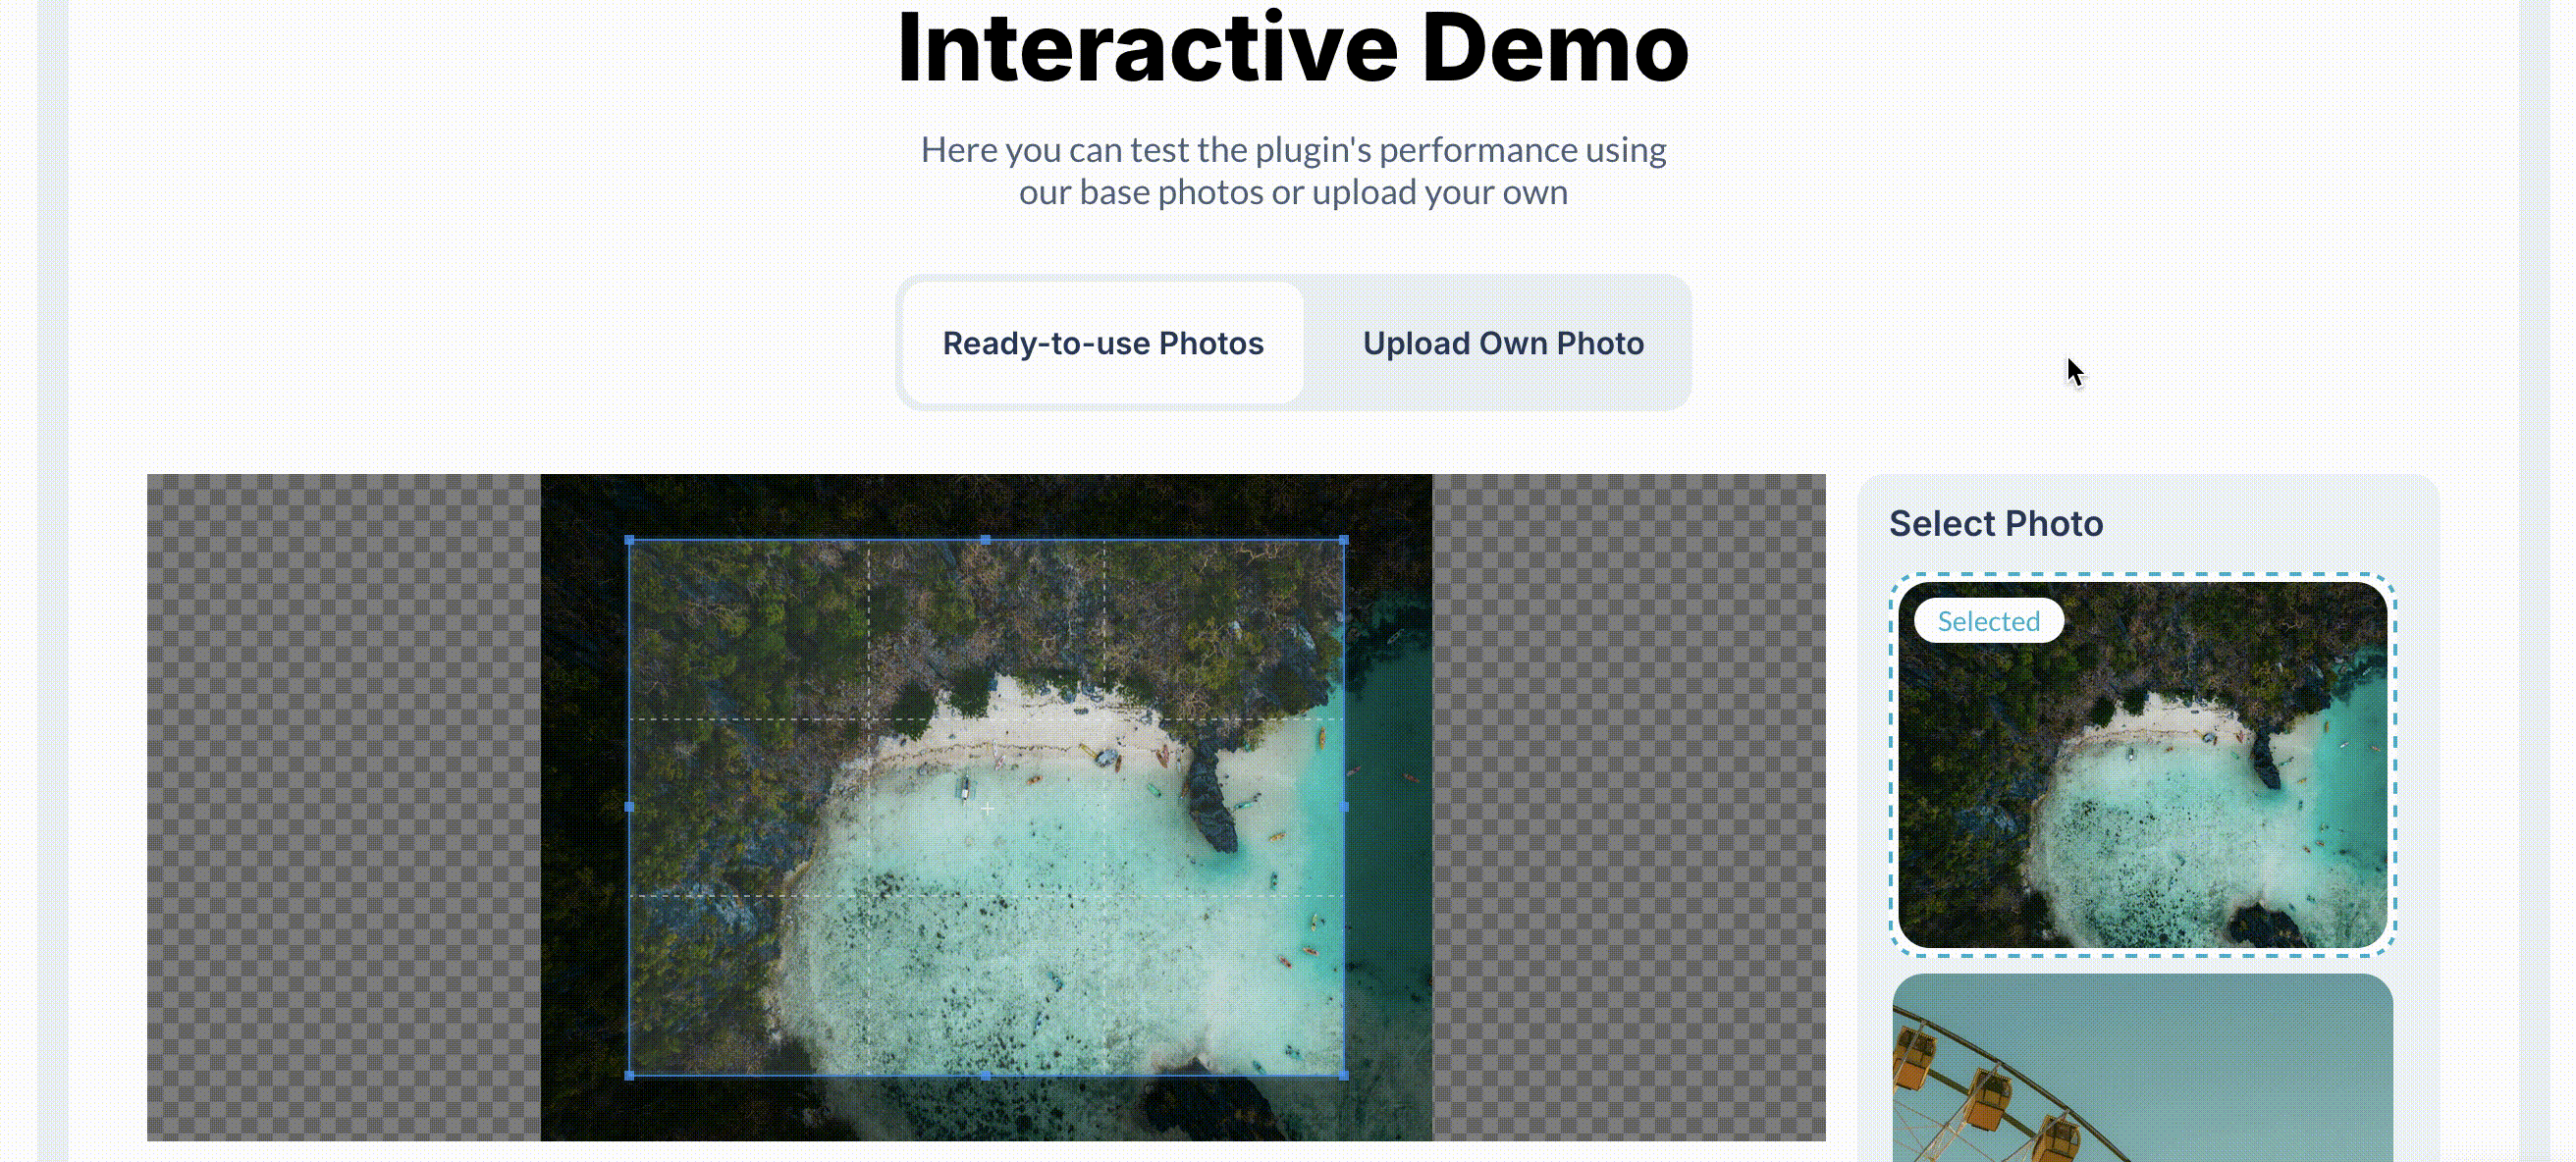
Task: Click the darkened image strip right of crop box
Action: tap(1388, 807)
